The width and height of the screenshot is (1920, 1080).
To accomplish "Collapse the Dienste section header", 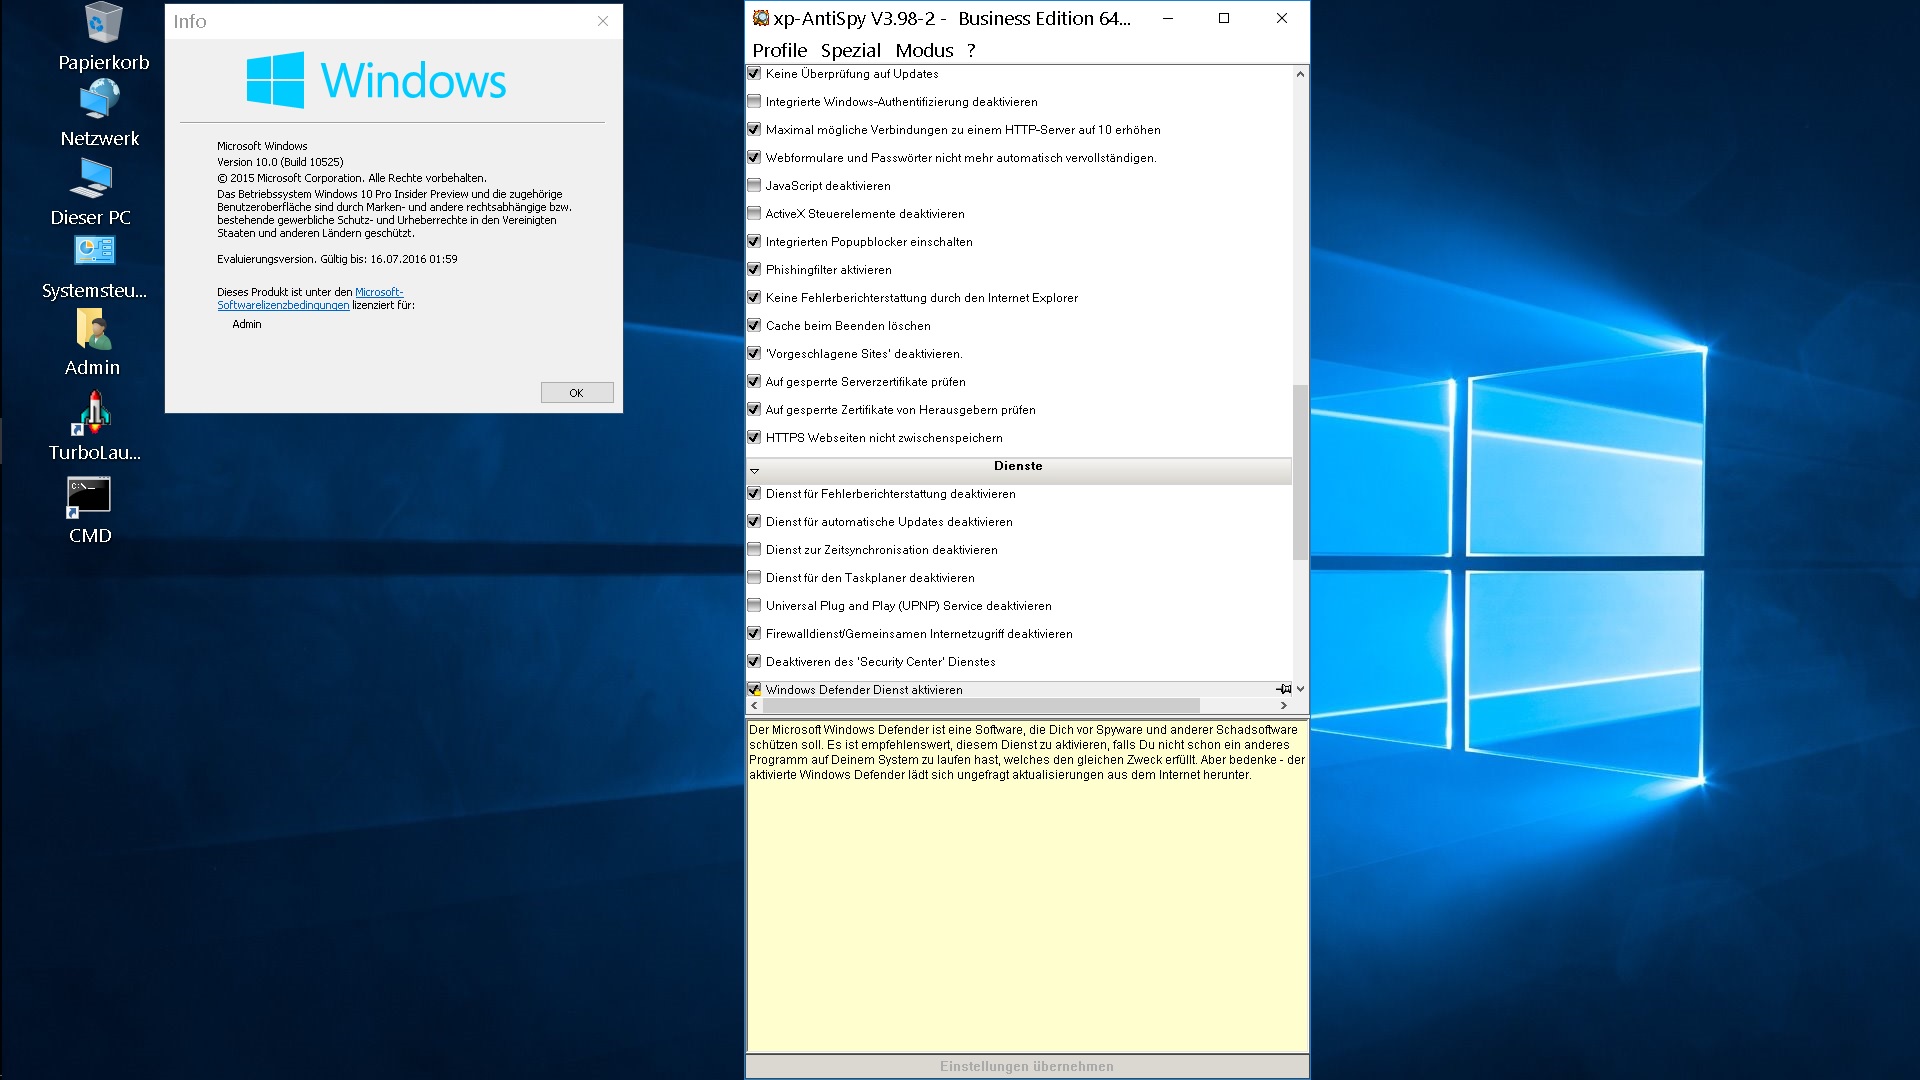I will (x=755, y=470).
